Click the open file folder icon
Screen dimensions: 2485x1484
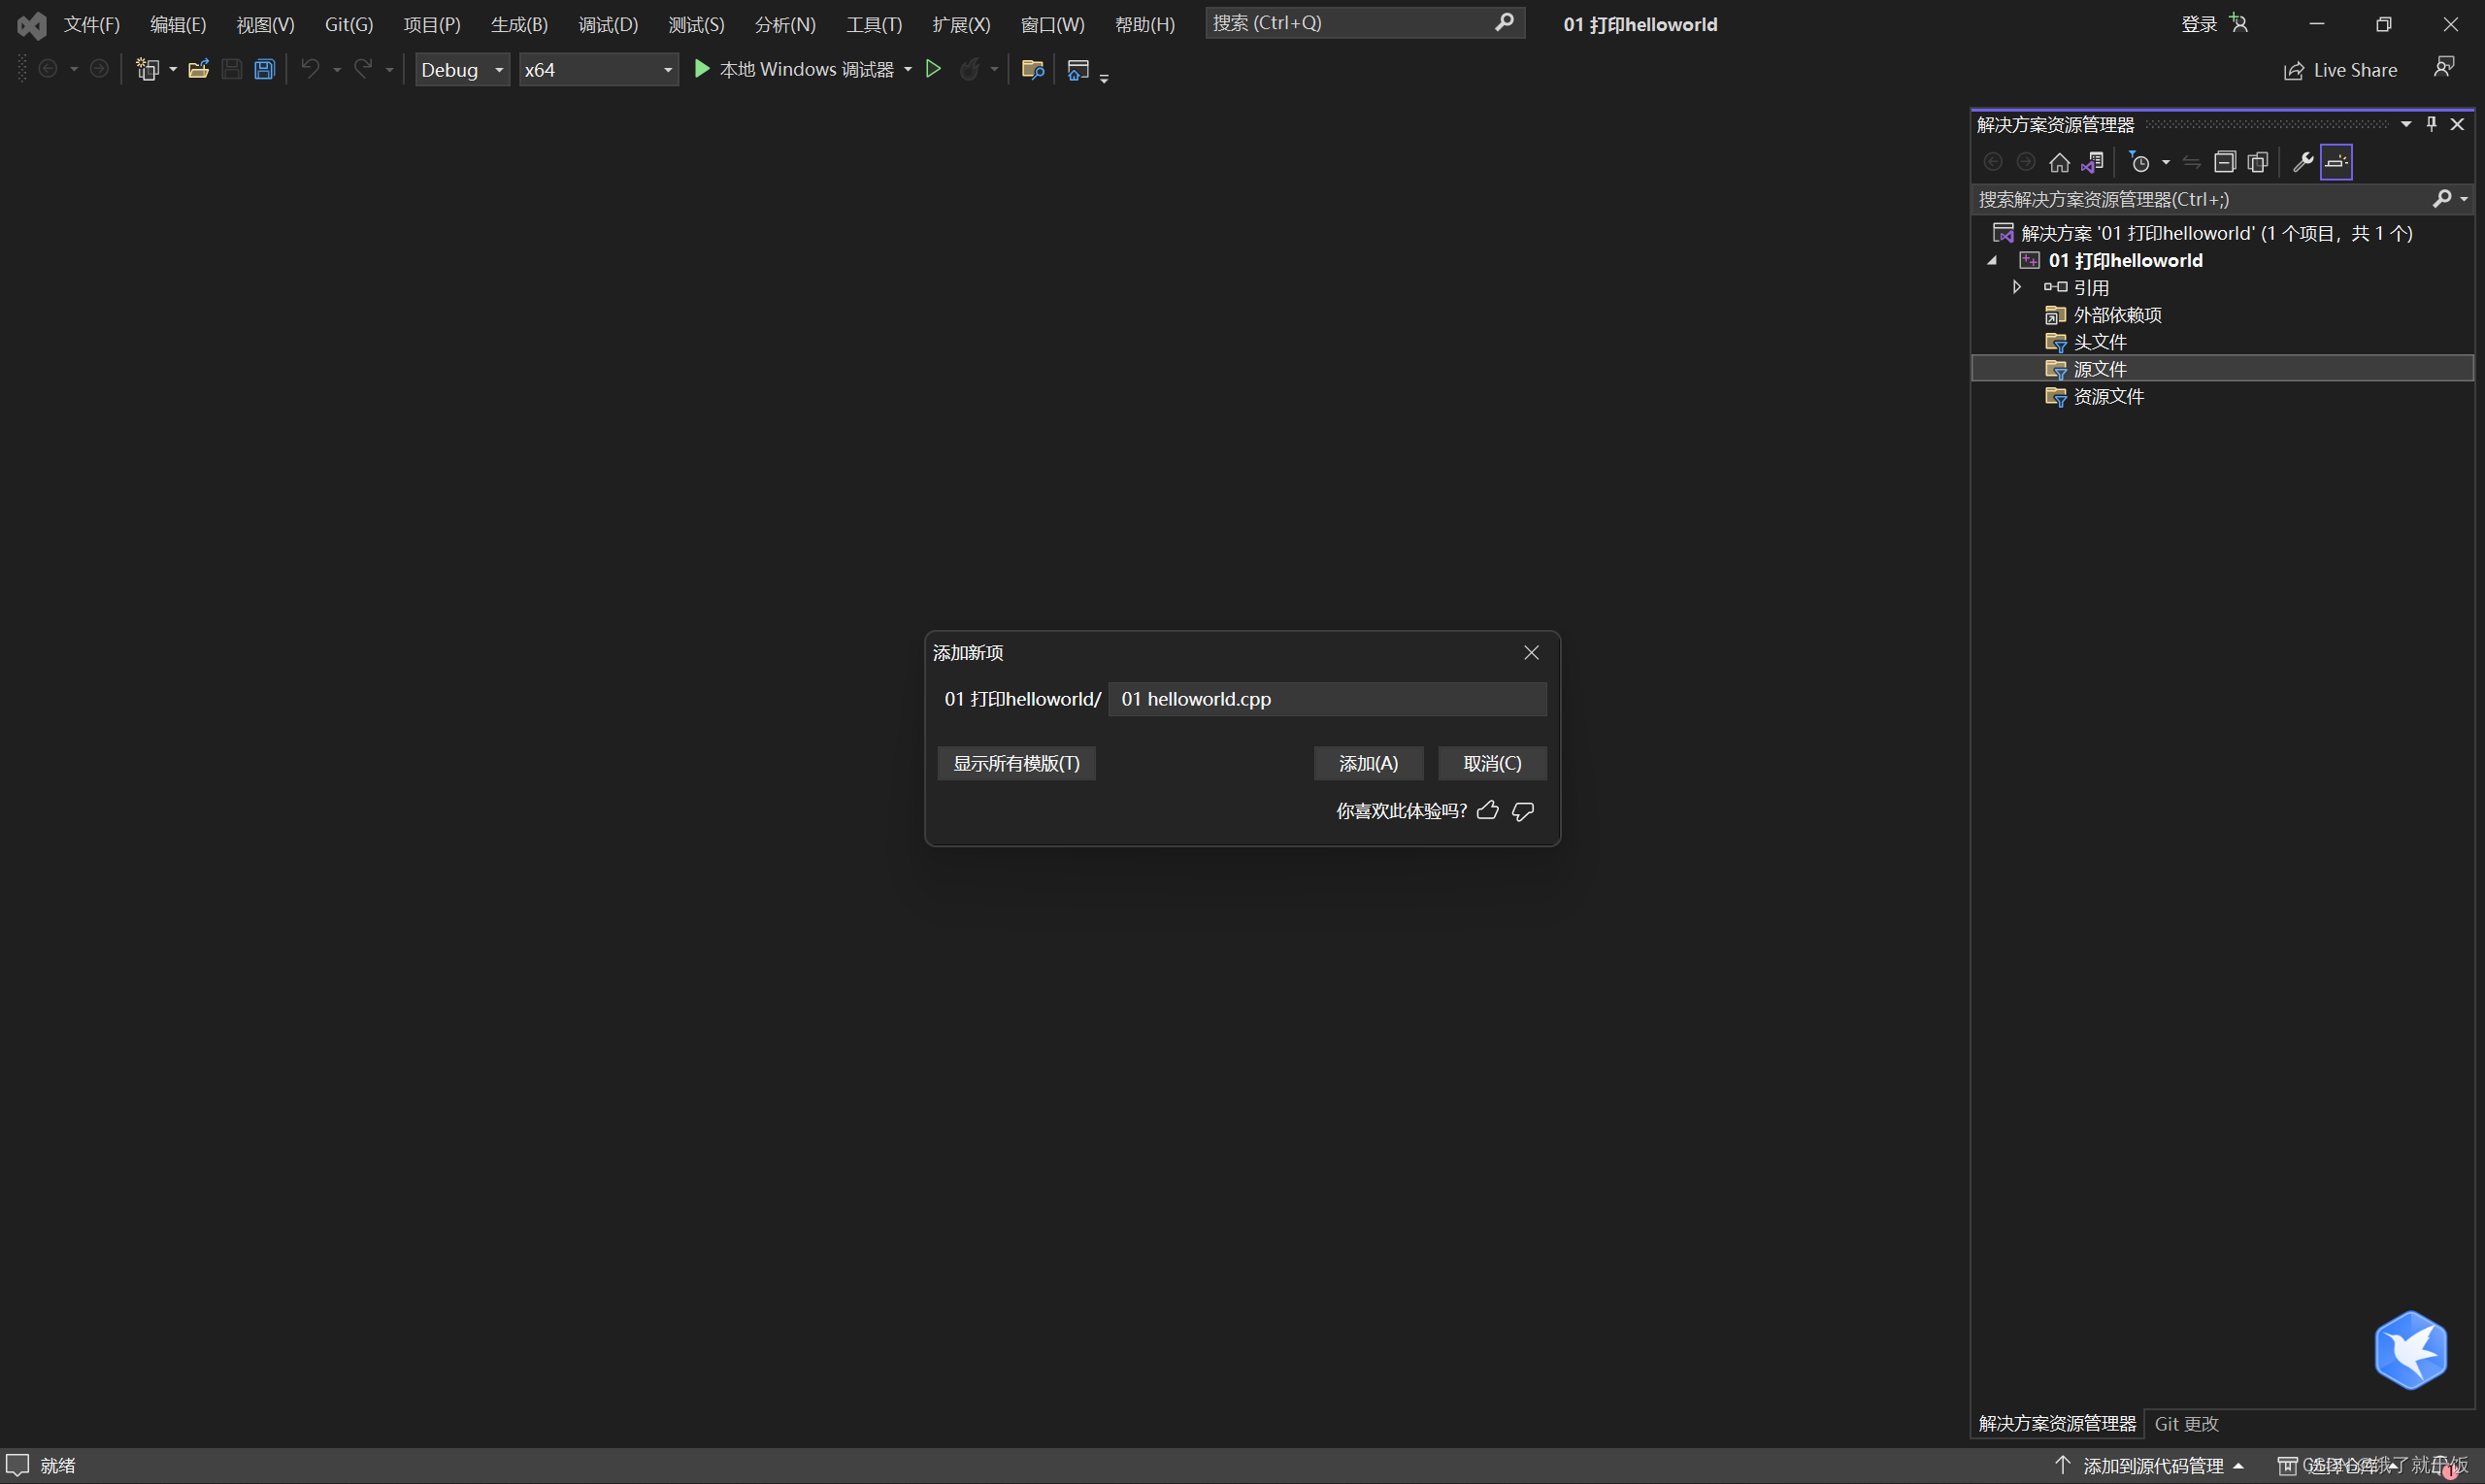tap(198, 69)
